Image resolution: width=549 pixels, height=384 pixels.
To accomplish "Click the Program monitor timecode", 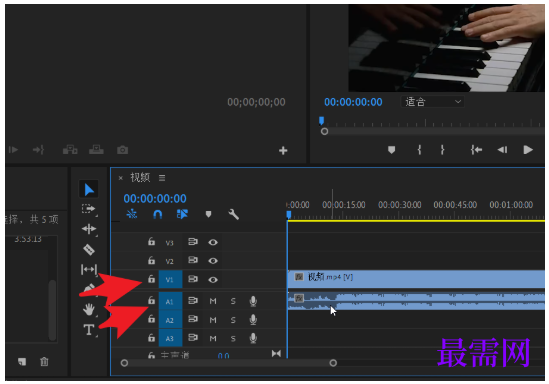I will click(x=353, y=102).
